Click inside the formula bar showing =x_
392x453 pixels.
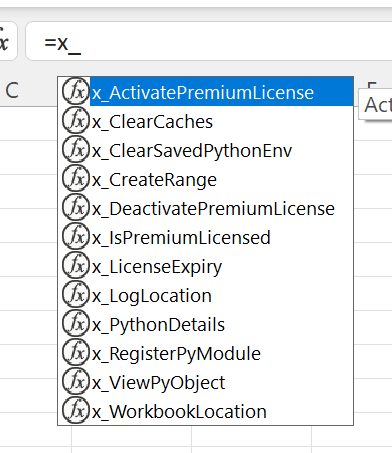[209, 41]
